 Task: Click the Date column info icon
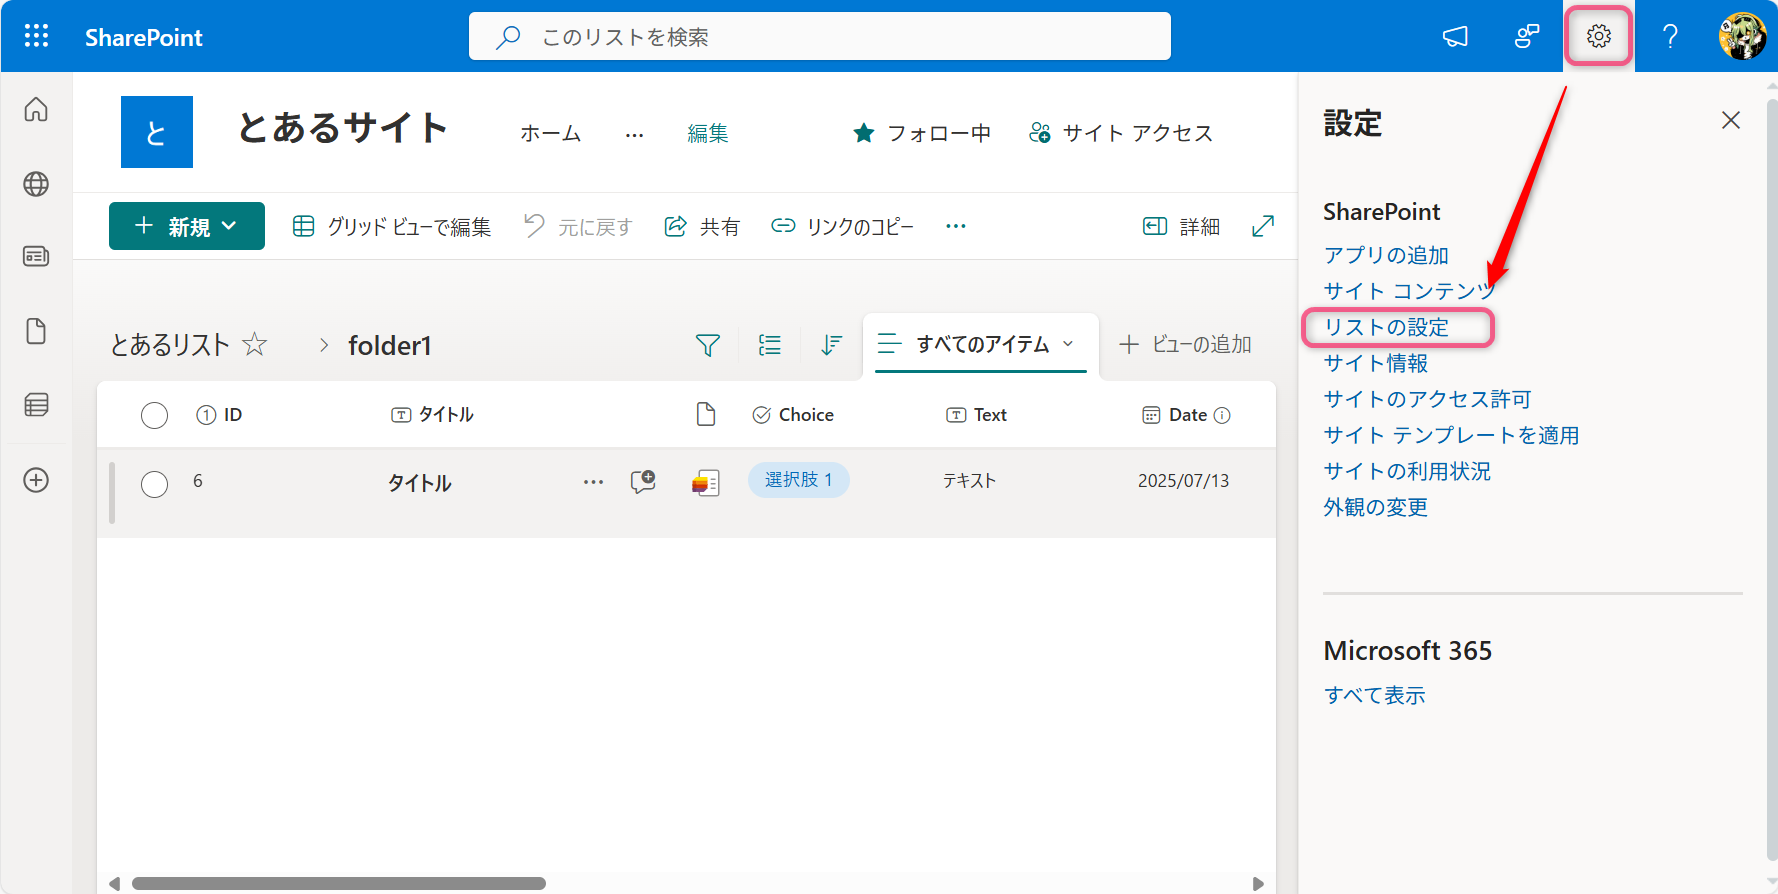1222,415
